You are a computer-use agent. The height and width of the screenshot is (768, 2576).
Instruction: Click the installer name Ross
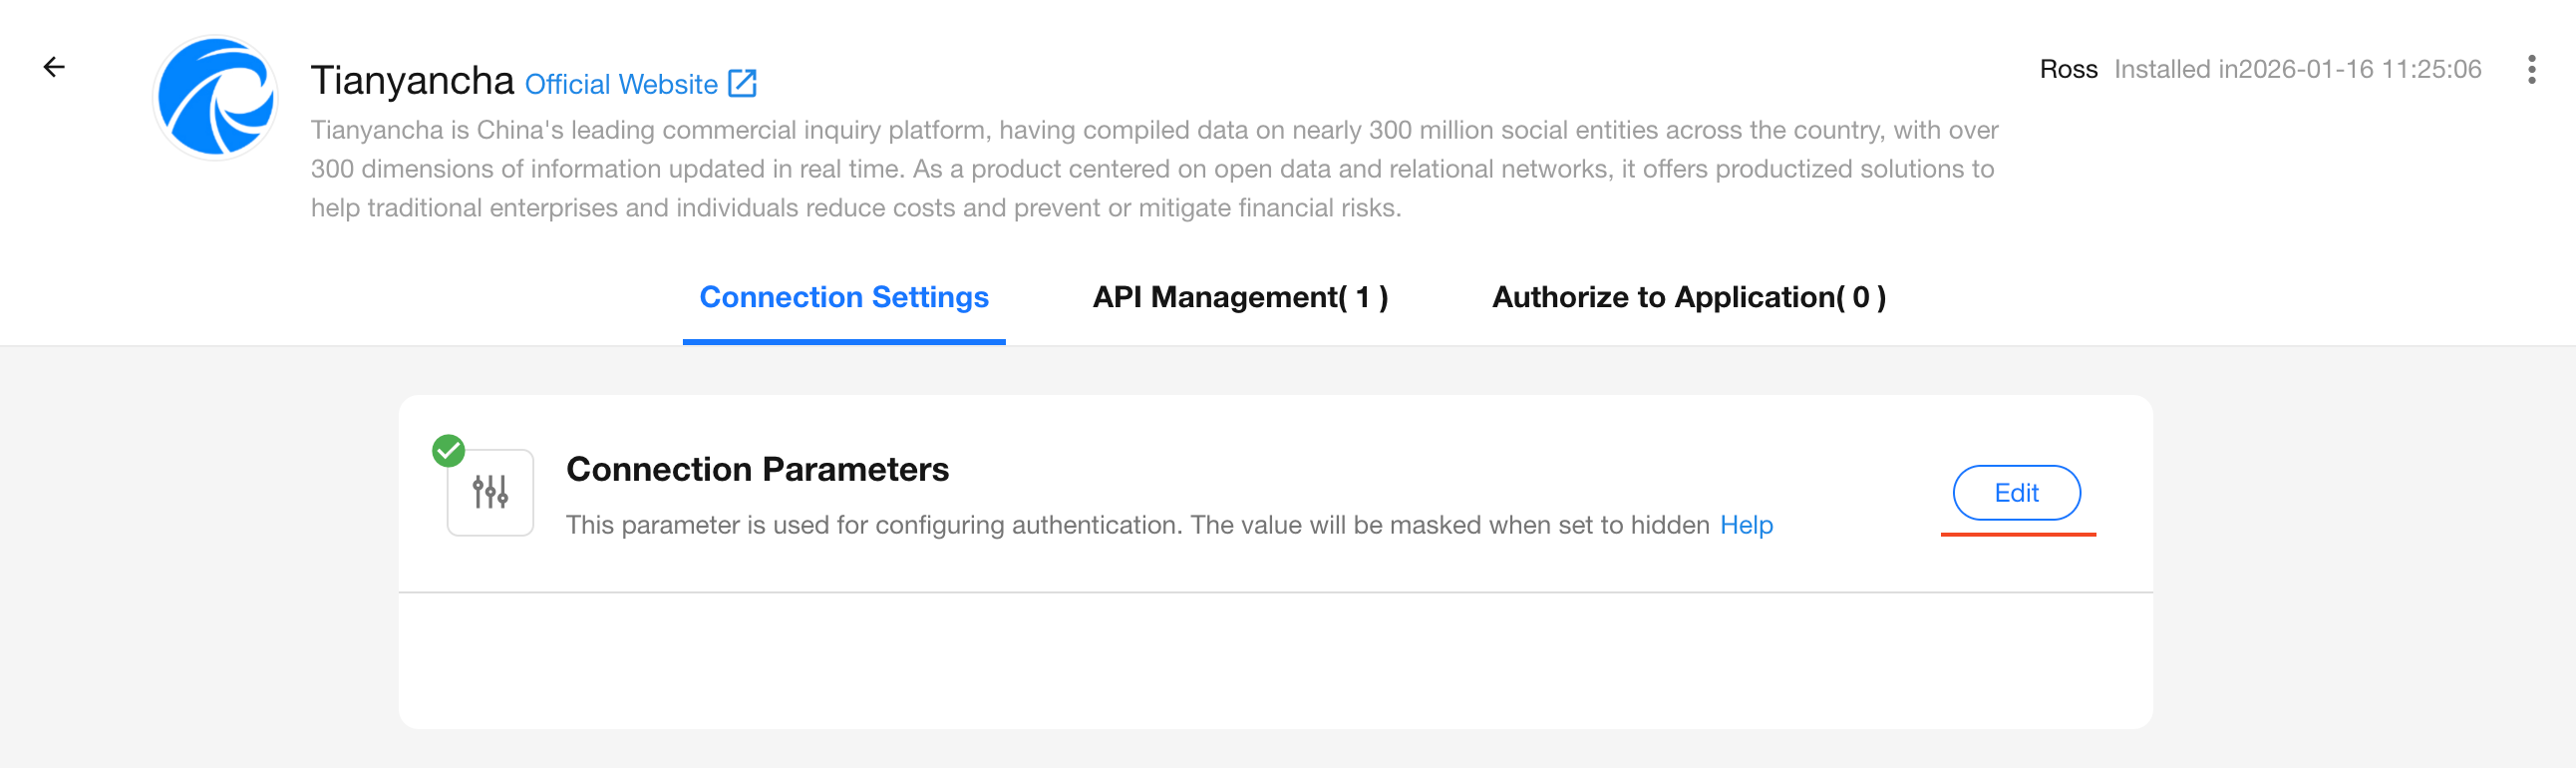(x=2068, y=69)
